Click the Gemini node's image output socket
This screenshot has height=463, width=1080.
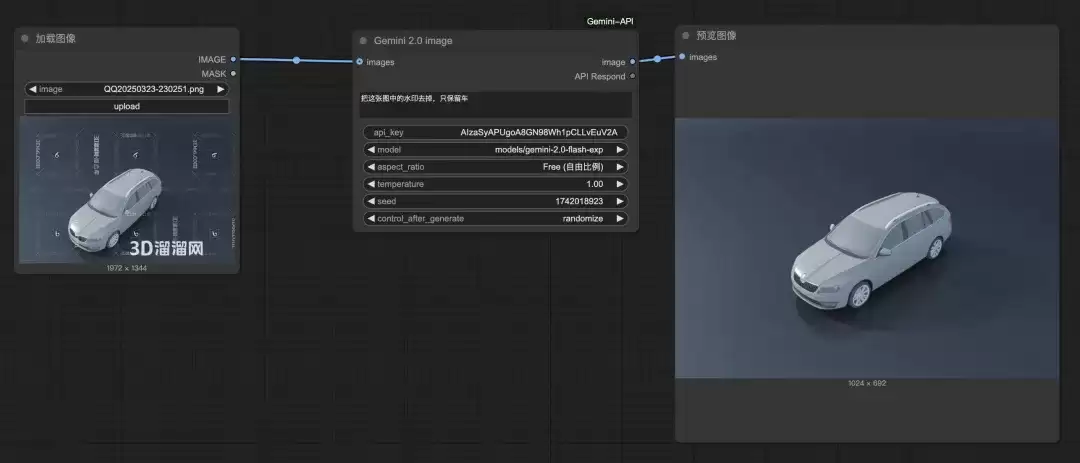pos(632,62)
